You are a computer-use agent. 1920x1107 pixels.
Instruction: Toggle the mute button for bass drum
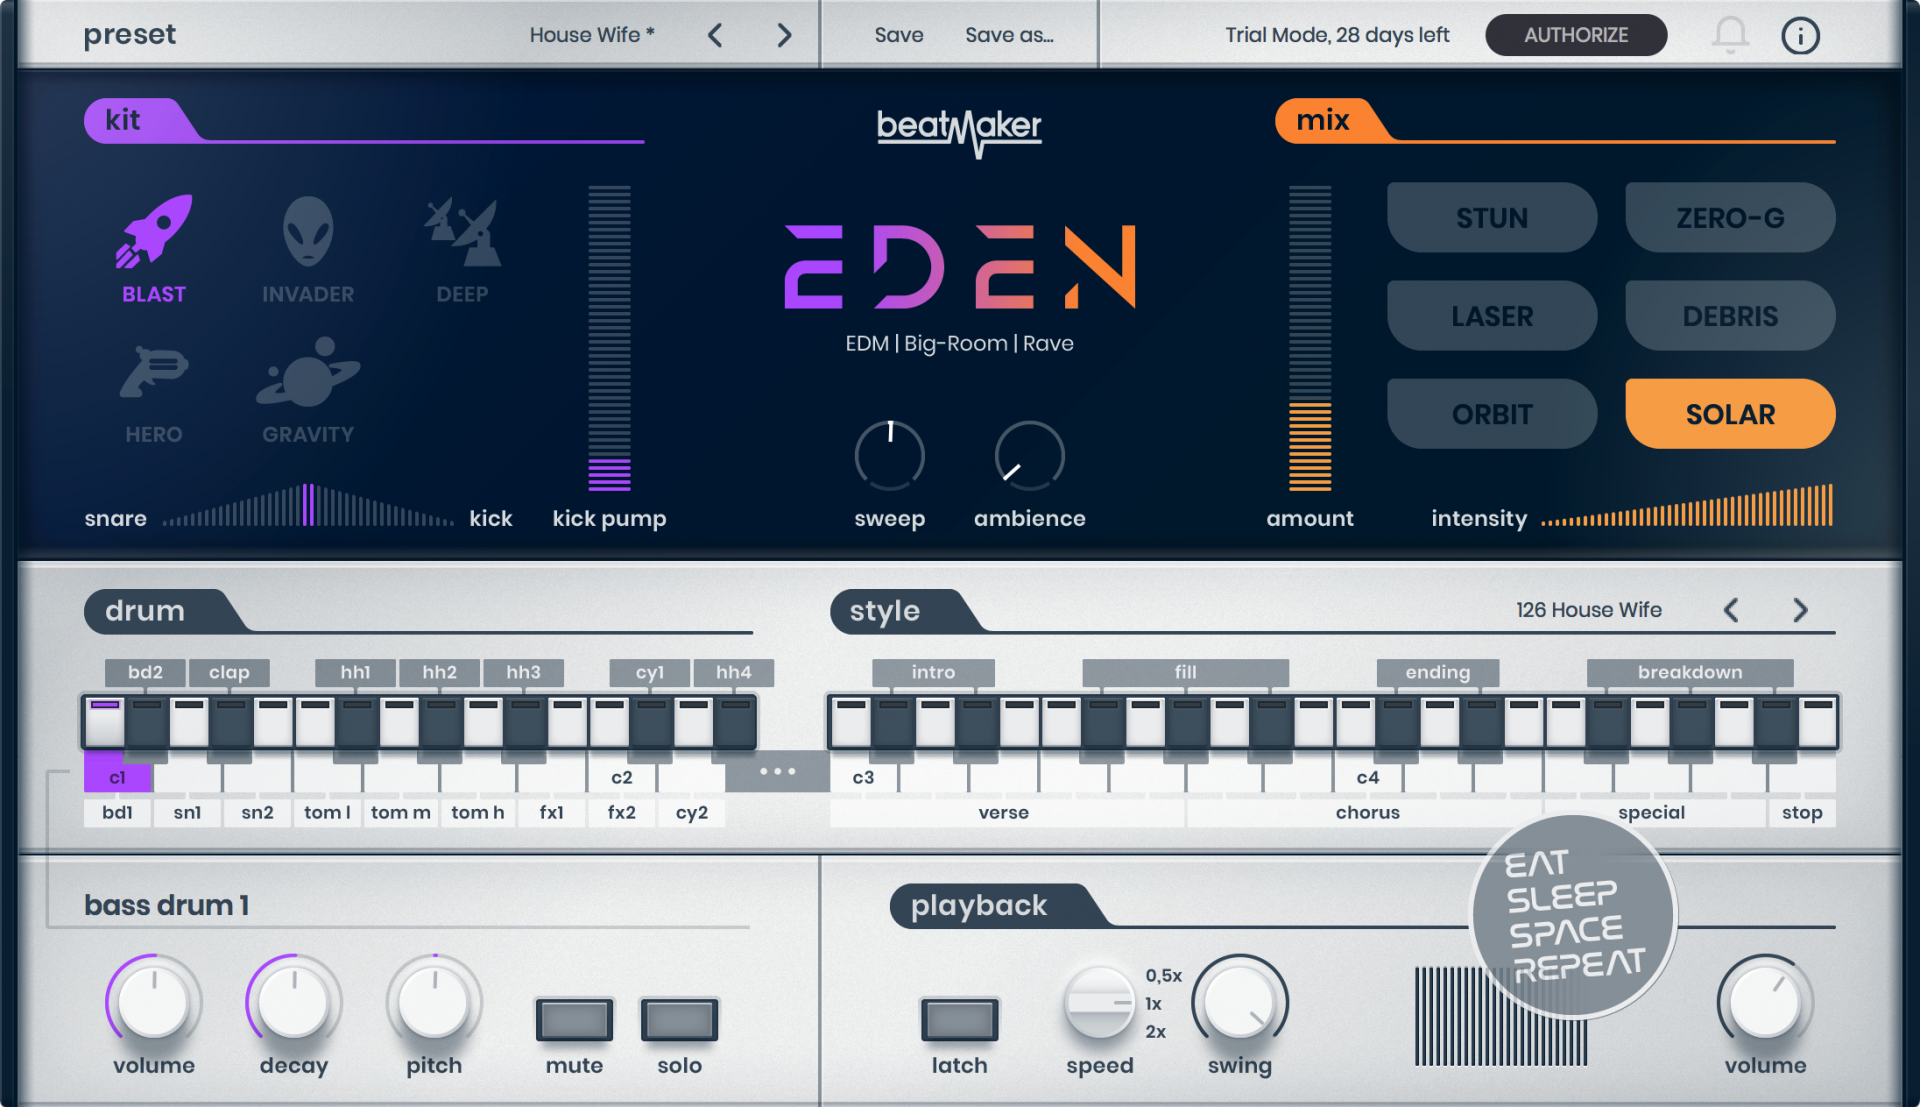(574, 1020)
